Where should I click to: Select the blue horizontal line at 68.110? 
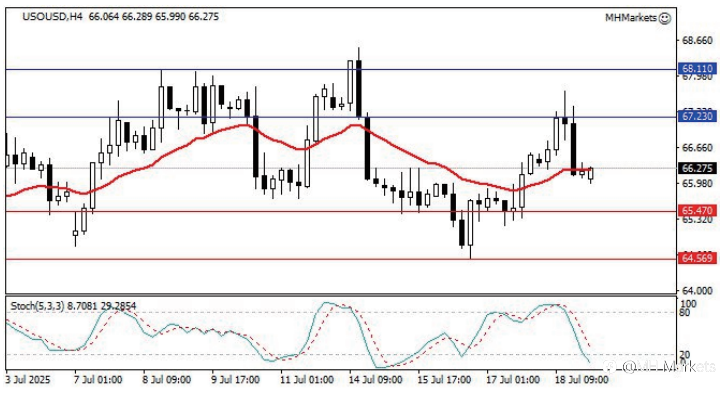[x=341, y=70]
